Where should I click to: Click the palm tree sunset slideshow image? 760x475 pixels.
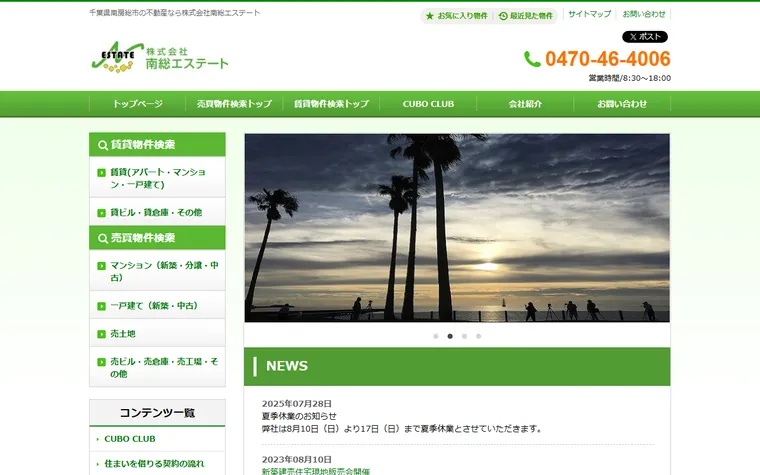[457, 228]
